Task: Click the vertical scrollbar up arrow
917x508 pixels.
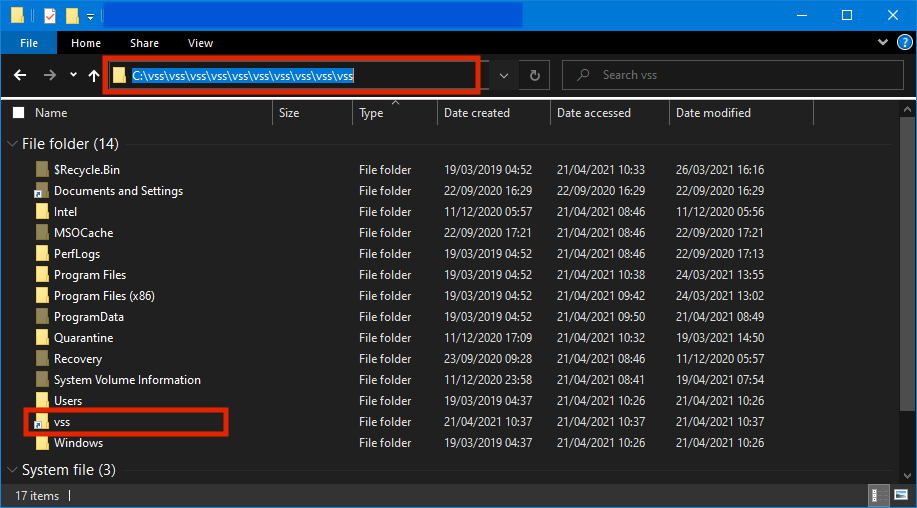Action: click(x=907, y=109)
